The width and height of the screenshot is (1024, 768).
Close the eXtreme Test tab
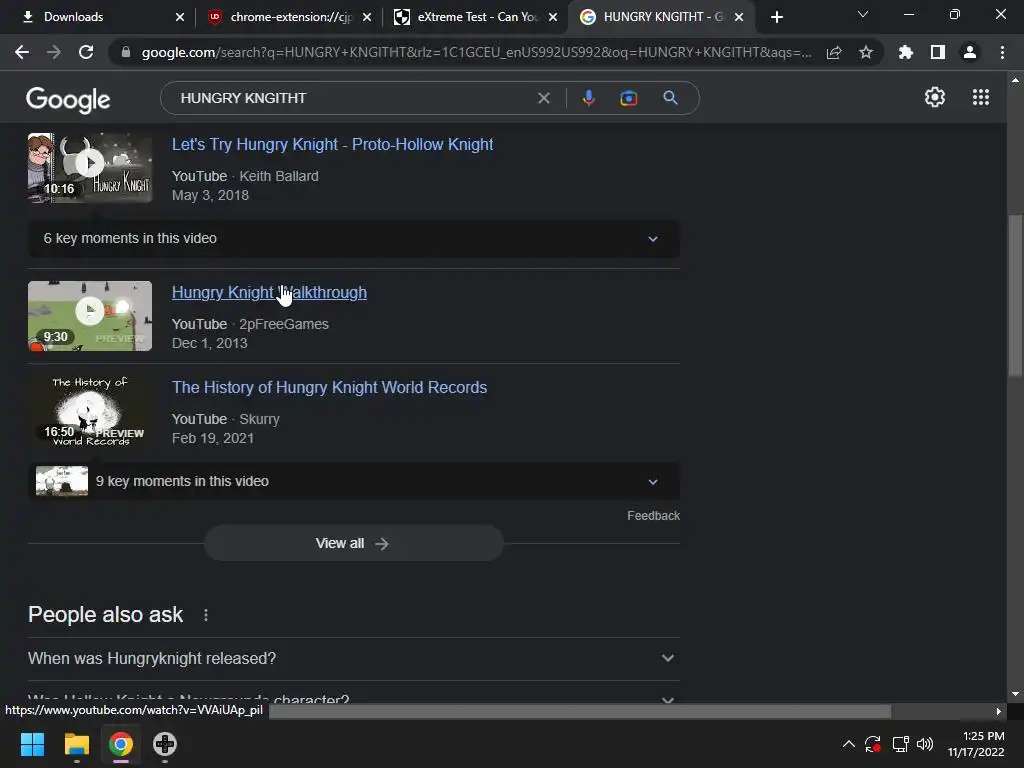pos(553,17)
